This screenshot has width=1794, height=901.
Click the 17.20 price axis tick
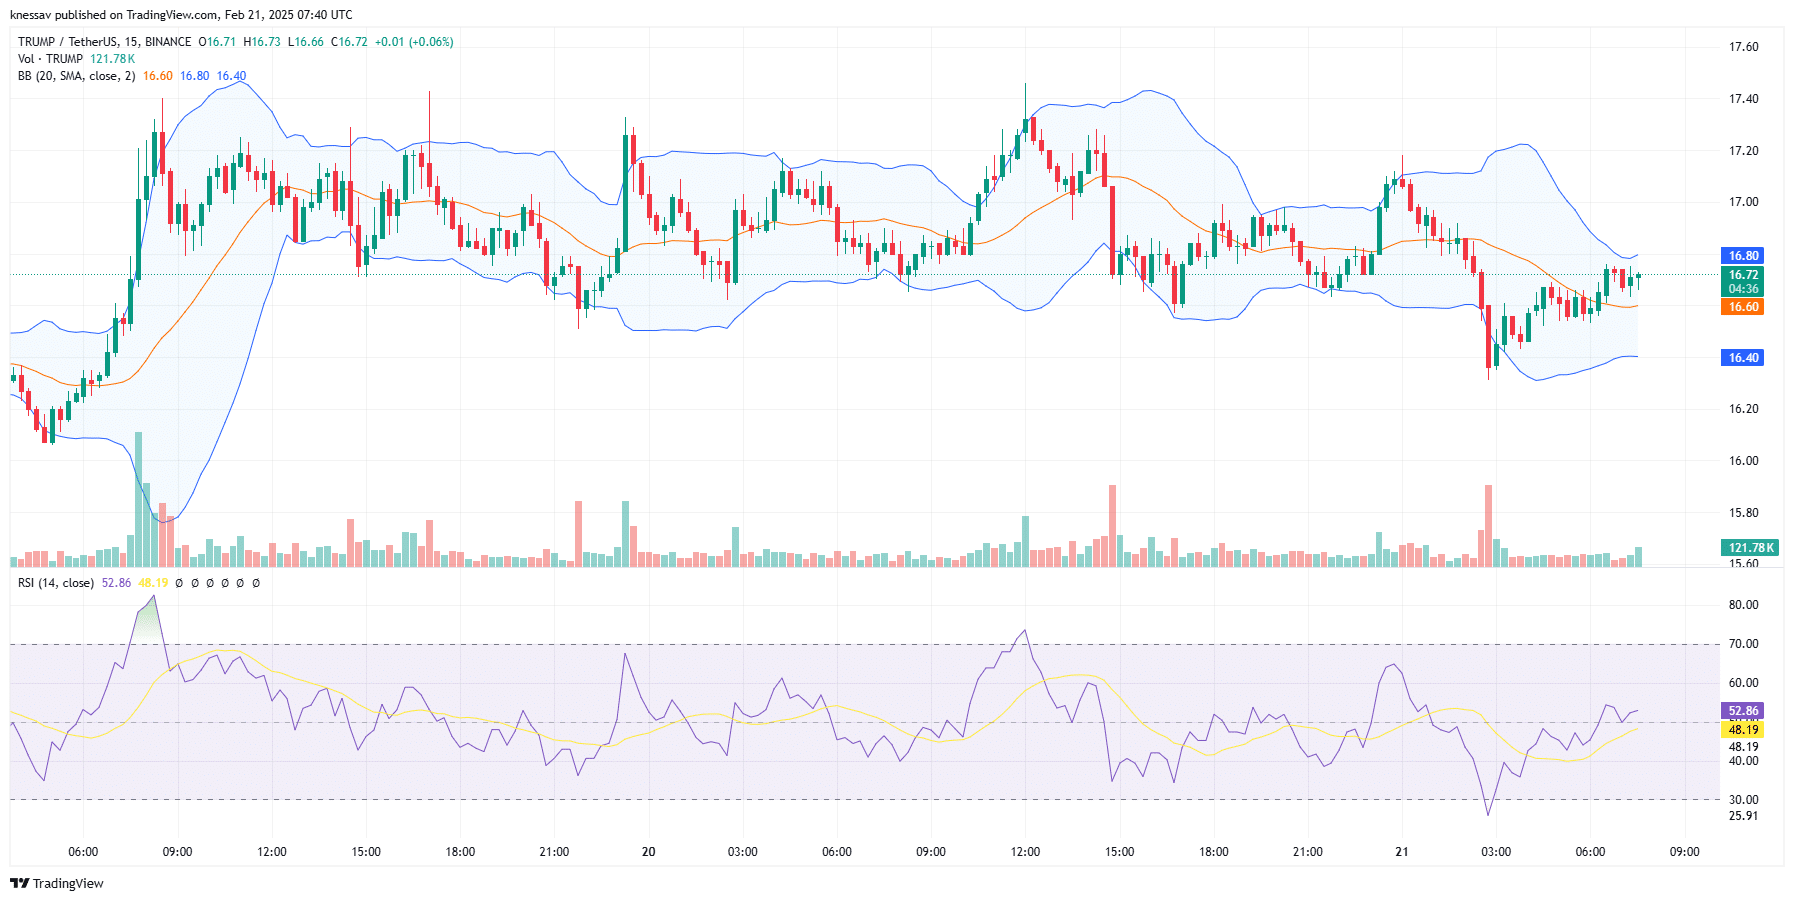coord(1743,151)
